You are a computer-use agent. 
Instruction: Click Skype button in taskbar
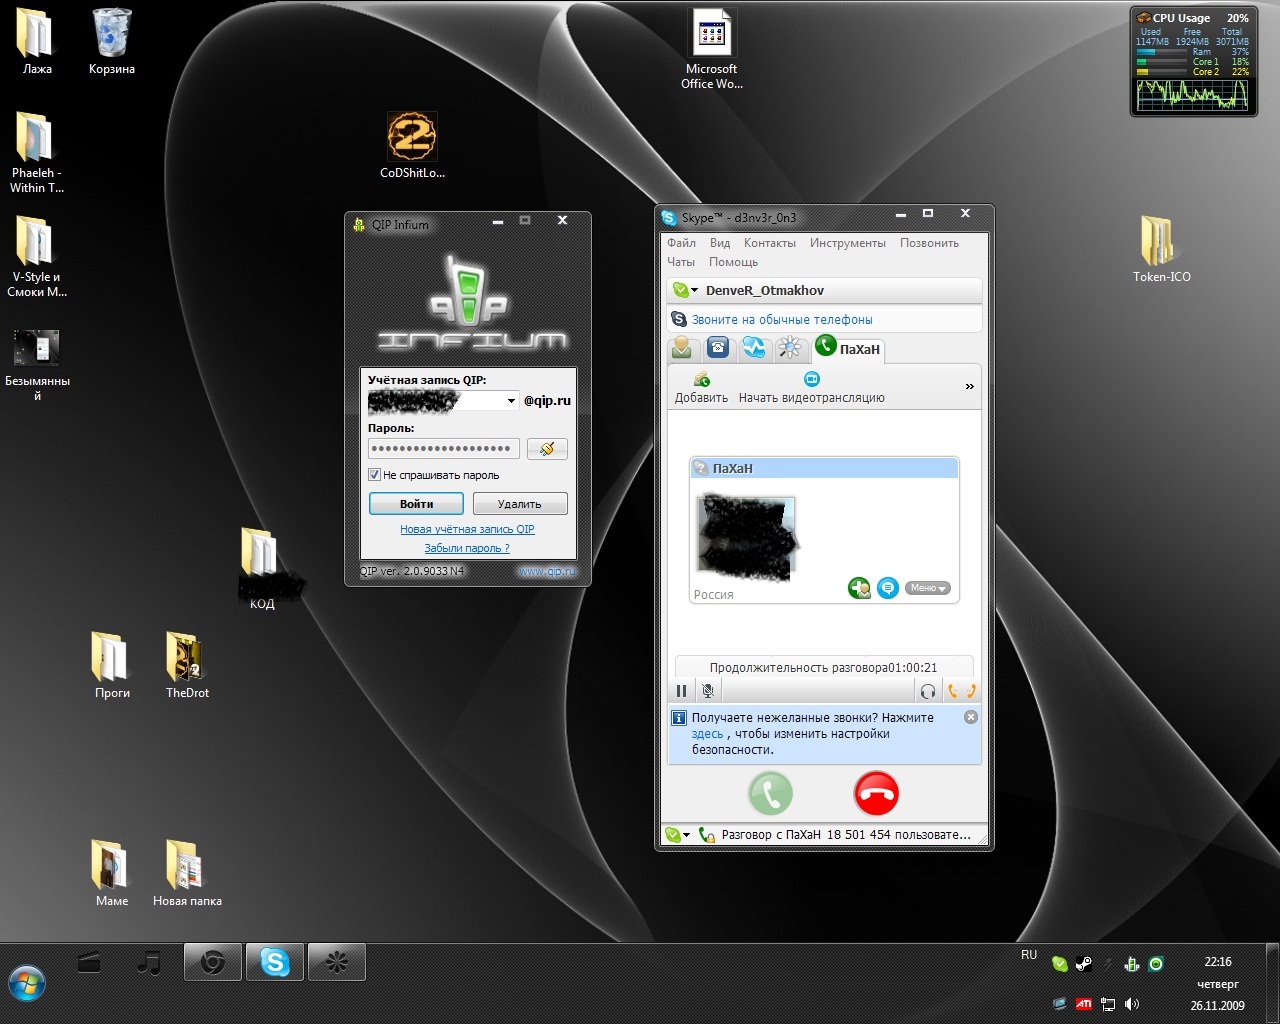274,963
